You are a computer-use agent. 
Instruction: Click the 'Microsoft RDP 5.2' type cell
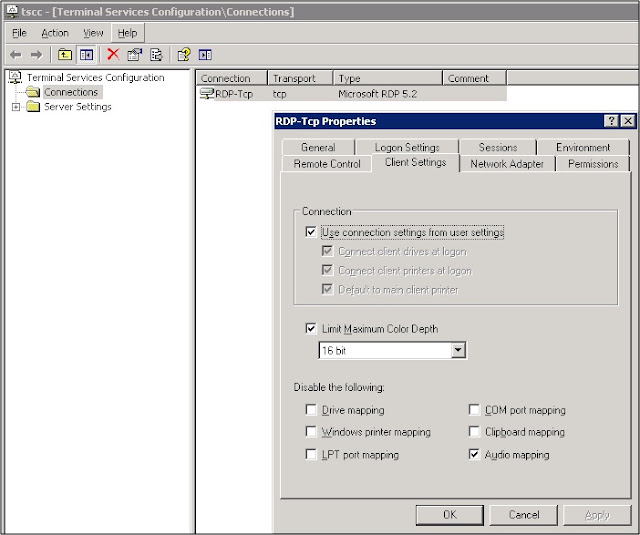pyautogui.click(x=378, y=94)
